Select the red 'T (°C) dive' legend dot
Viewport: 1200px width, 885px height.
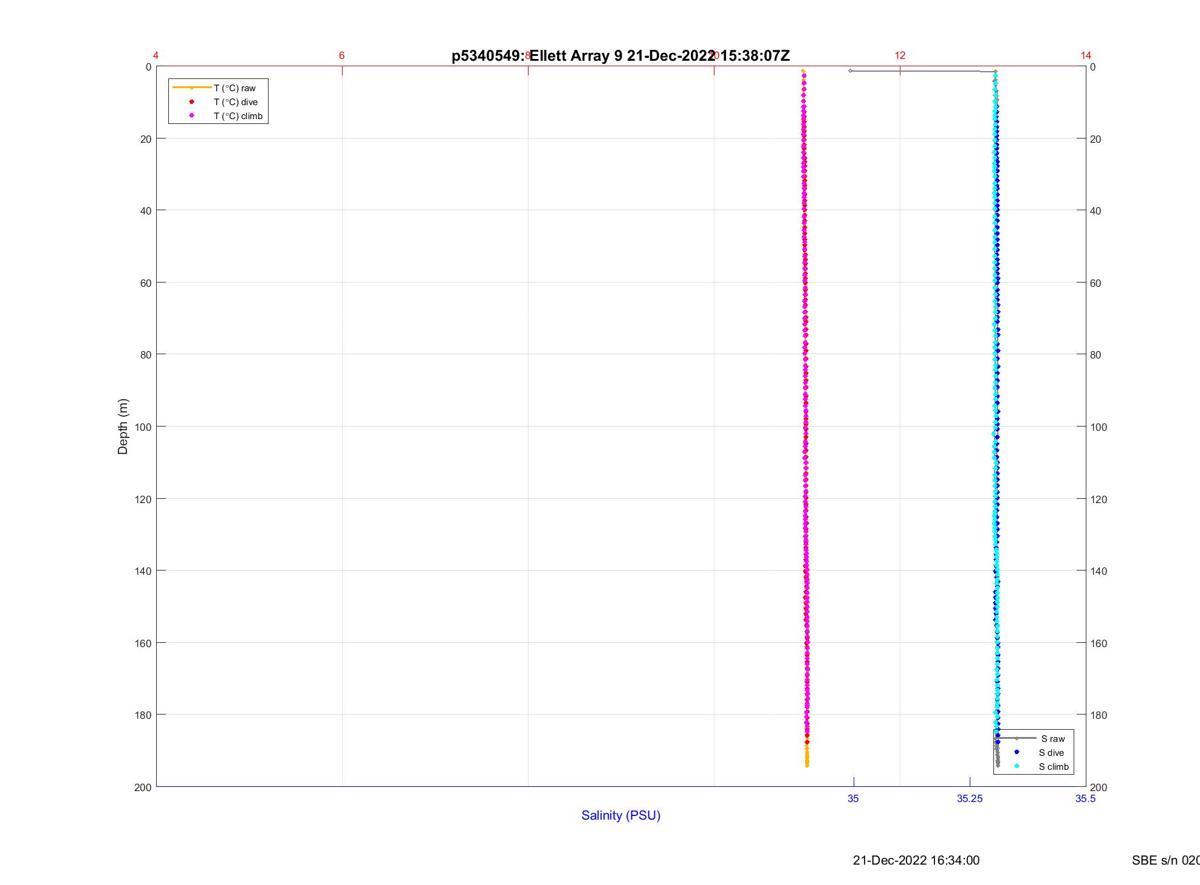coord(191,102)
